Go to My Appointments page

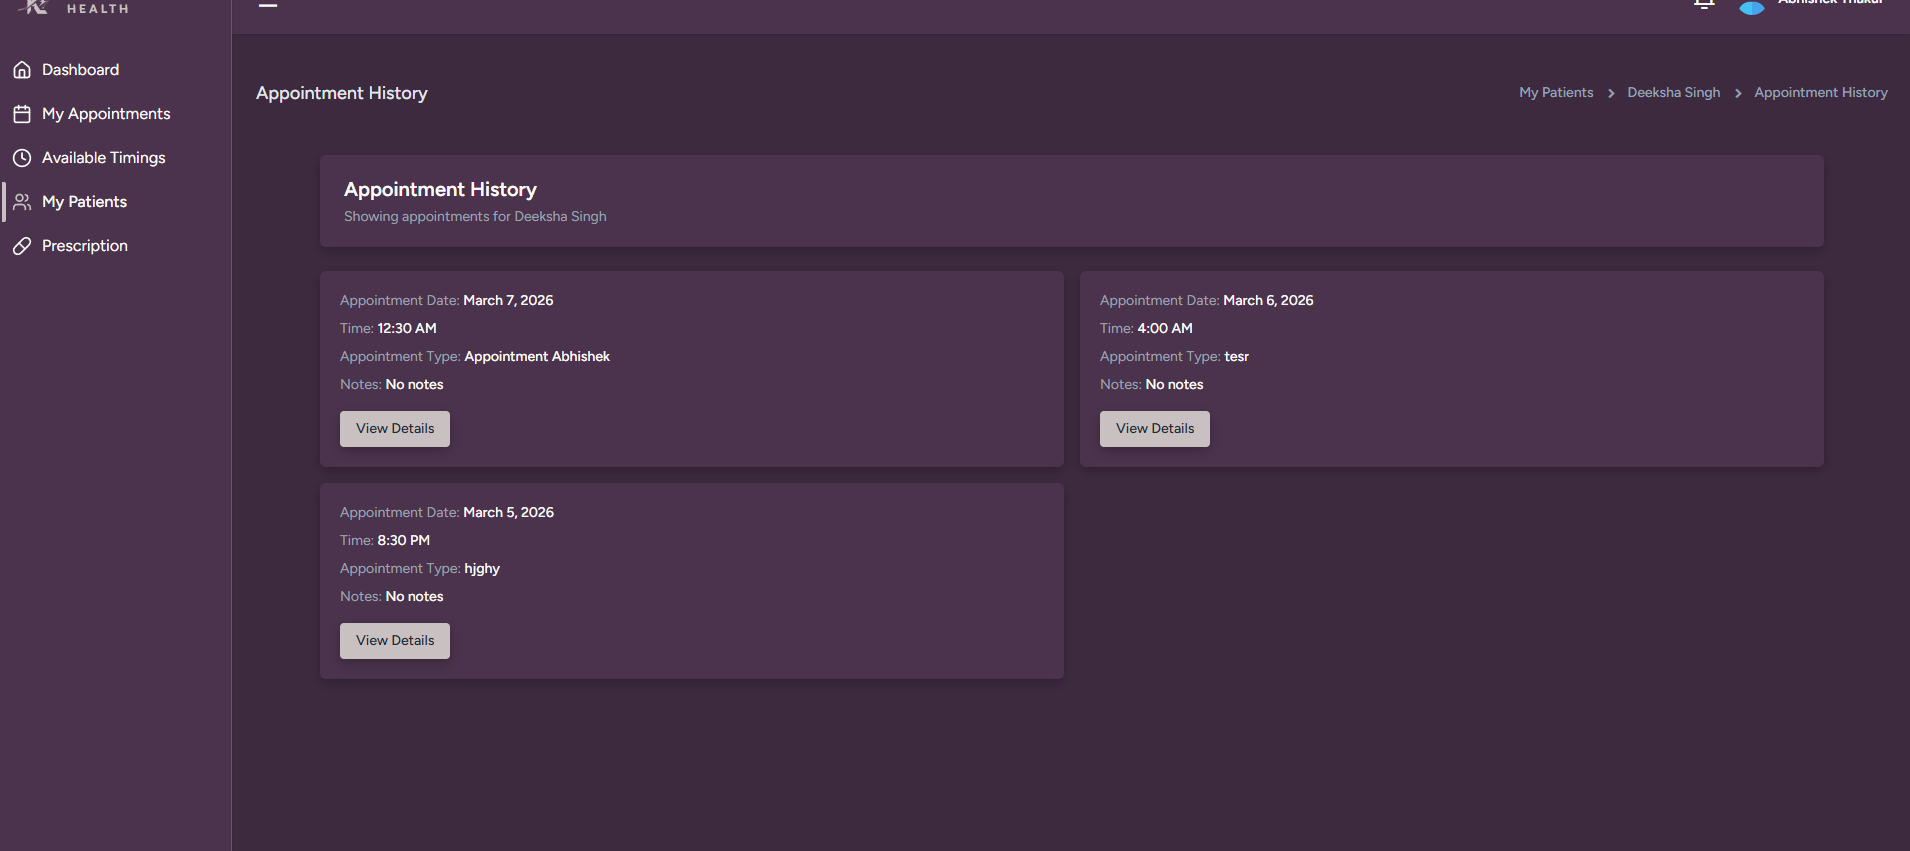pyautogui.click(x=106, y=114)
